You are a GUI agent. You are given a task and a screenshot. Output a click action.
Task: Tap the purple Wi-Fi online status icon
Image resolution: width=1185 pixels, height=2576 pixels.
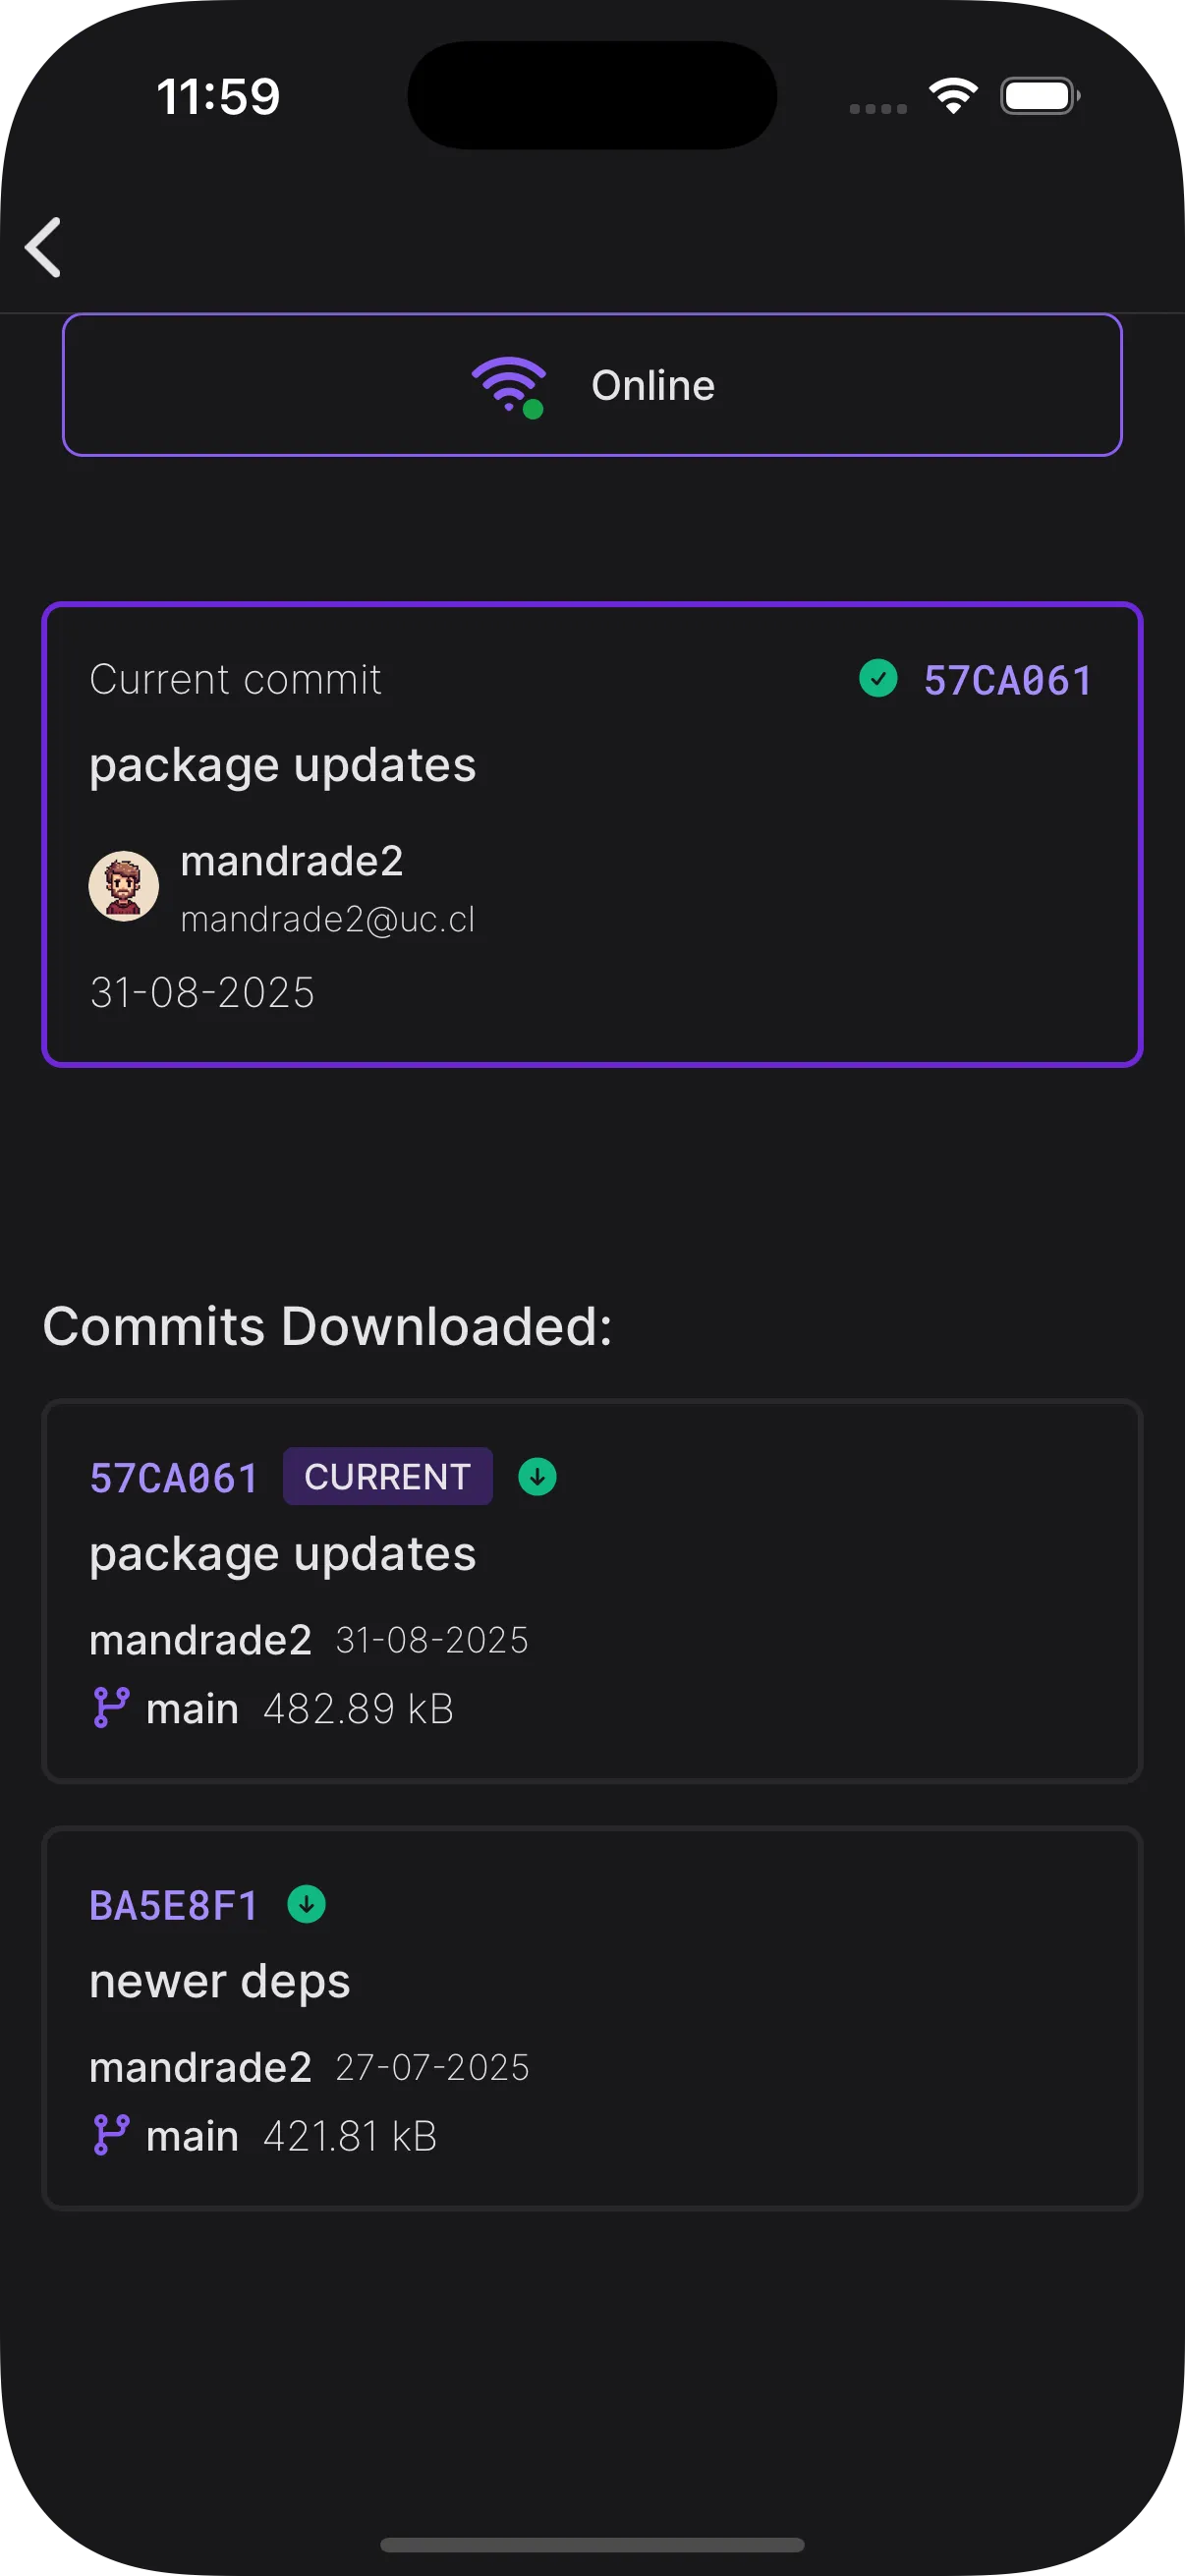(509, 386)
